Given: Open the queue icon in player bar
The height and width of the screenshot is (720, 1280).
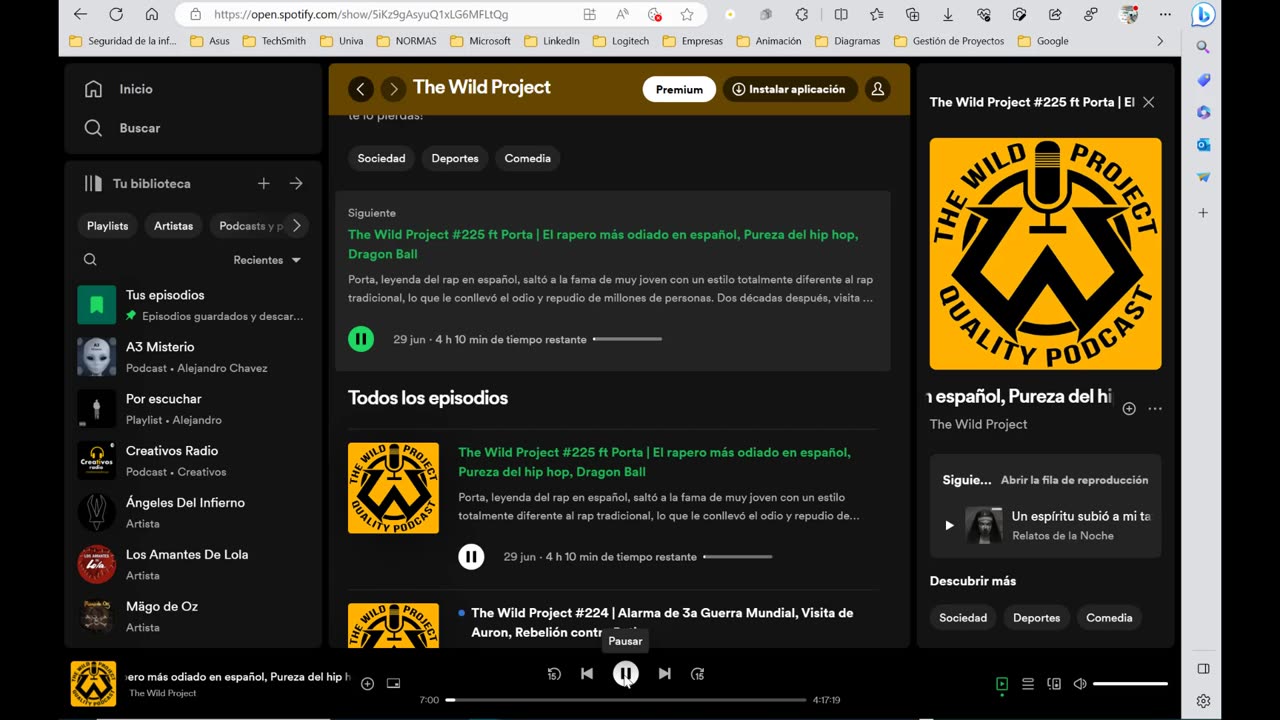Looking at the screenshot, I should [1028, 684].
